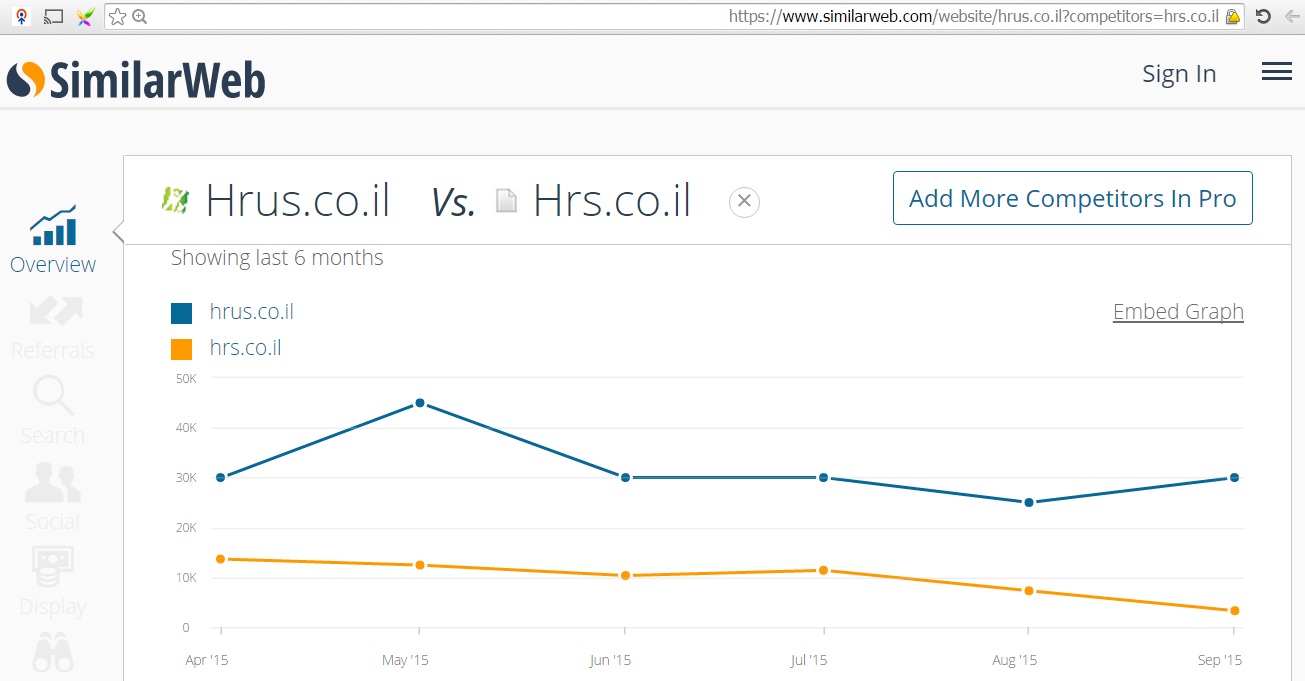Remove the Hrs.co.il competitor
The width and height of the screenshot is (1305, 681).
[744, 202]
